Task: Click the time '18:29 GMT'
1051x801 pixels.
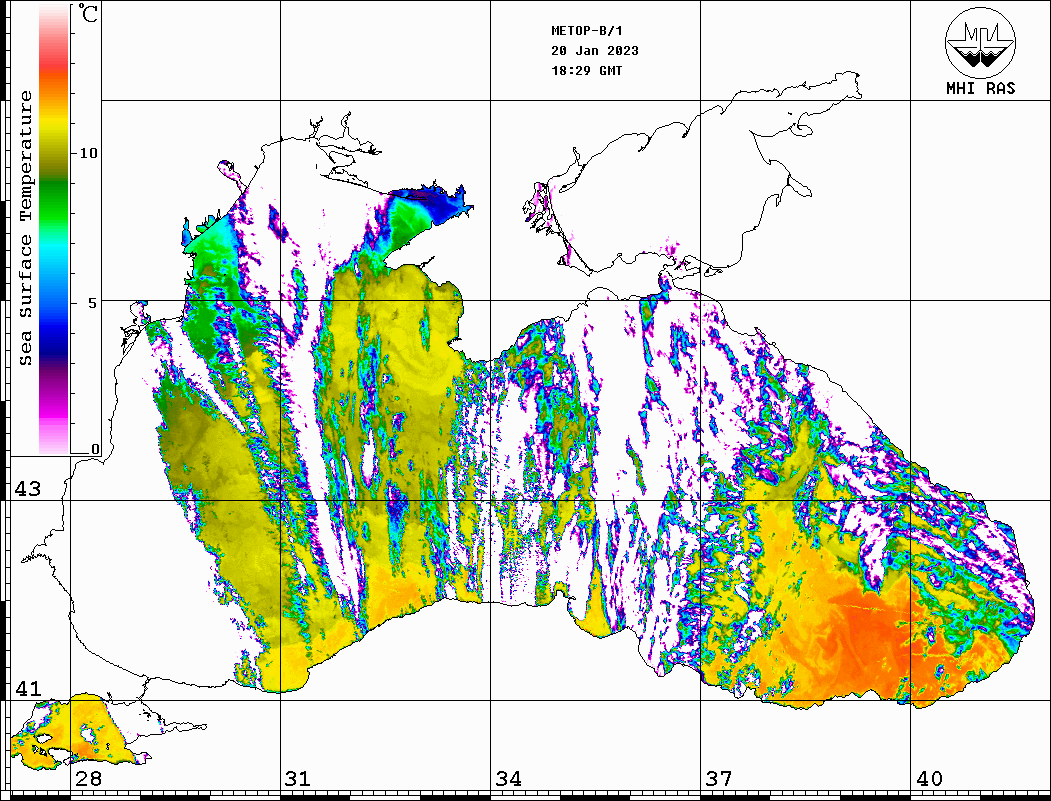Action: pyautogui.click(x=586, y=70)
